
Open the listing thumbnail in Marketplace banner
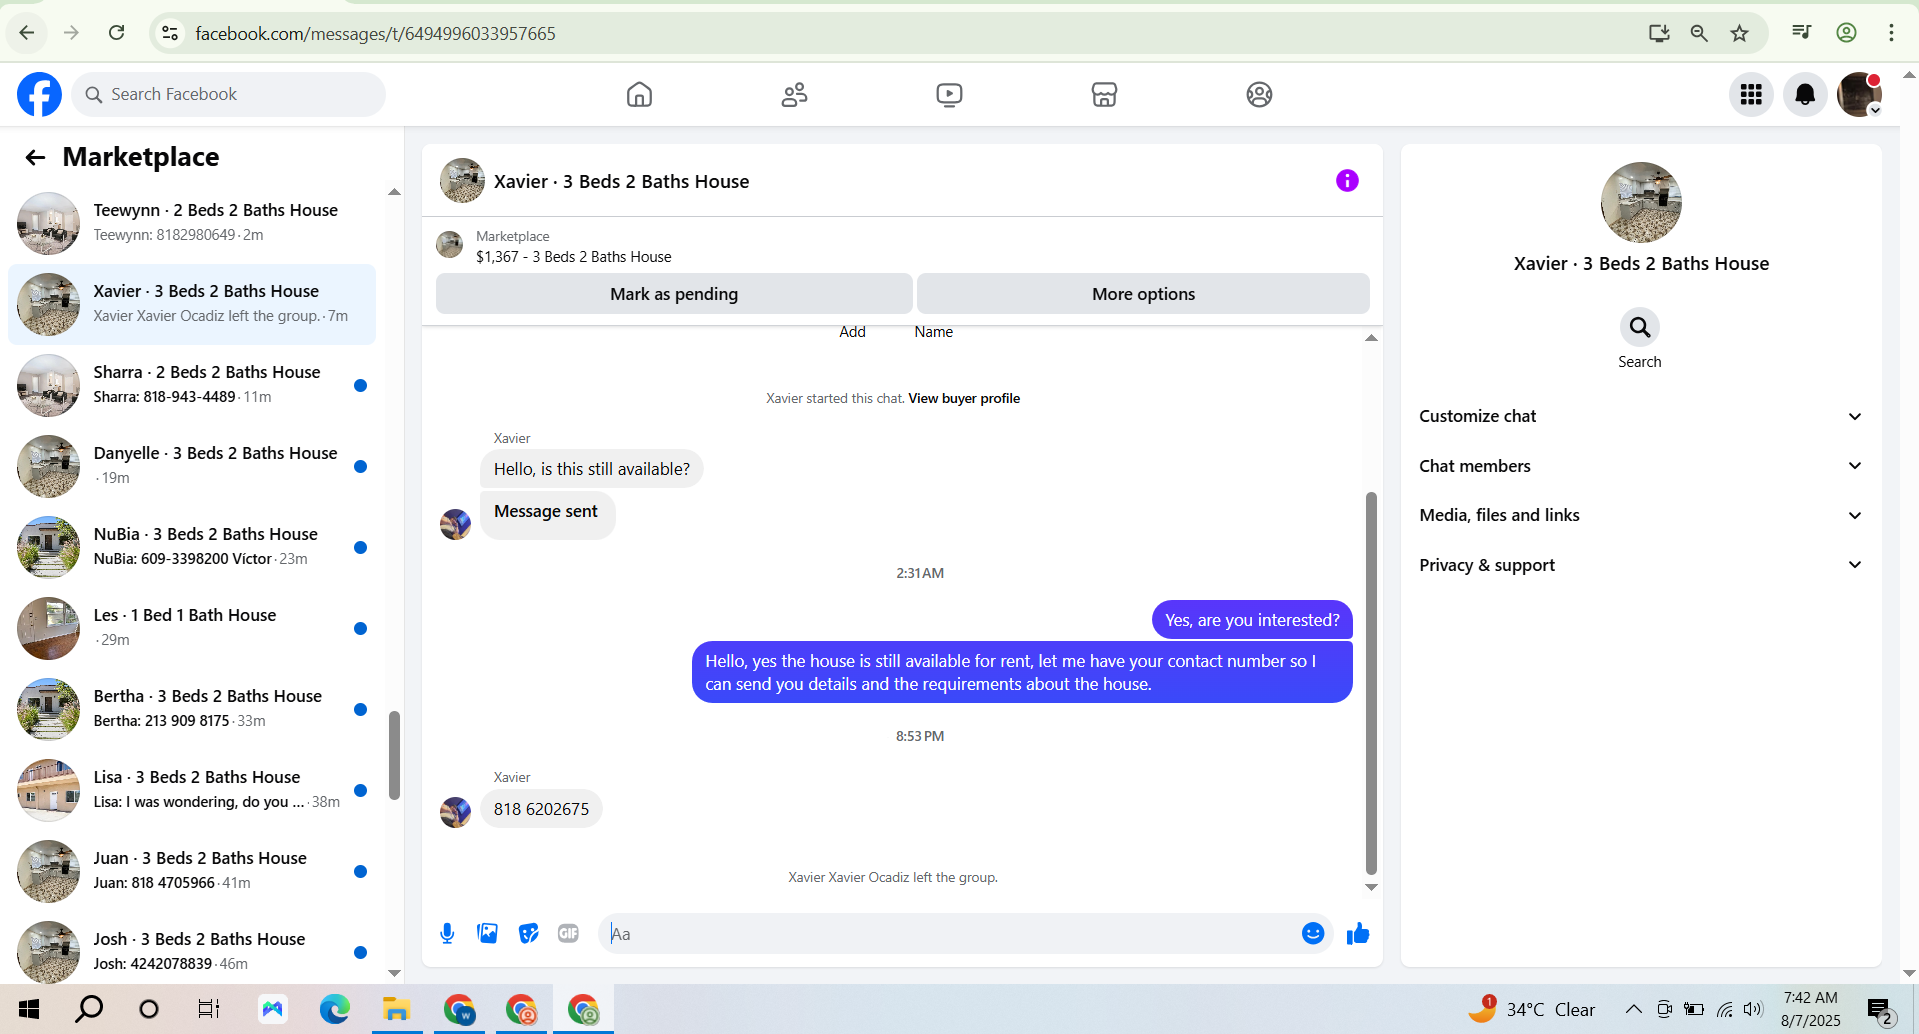449,245
